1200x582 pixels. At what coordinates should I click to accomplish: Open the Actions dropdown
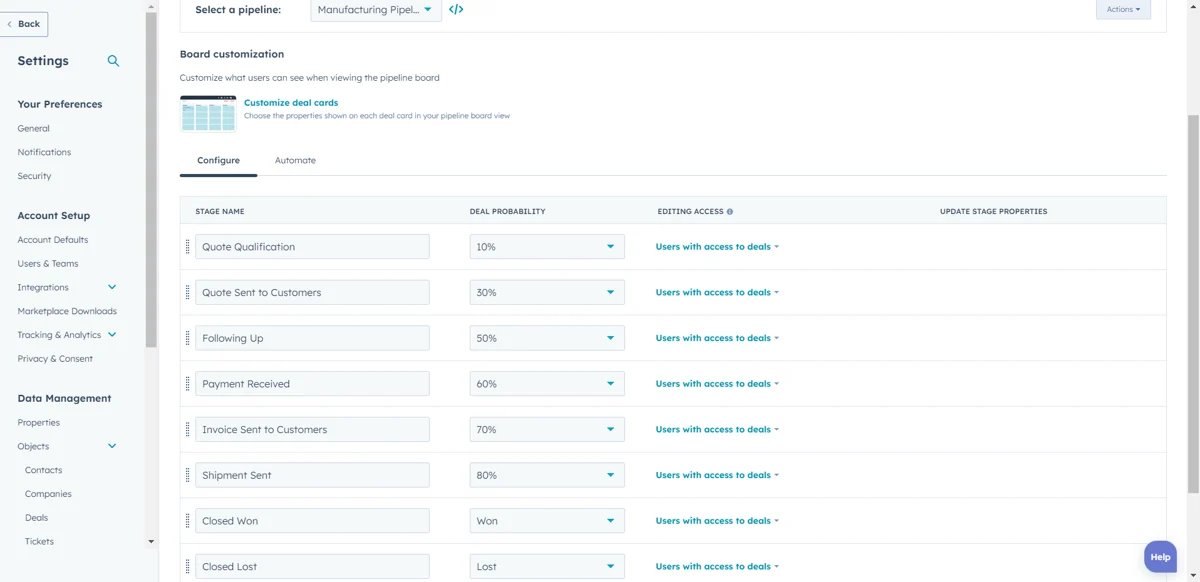point(1122,9)
